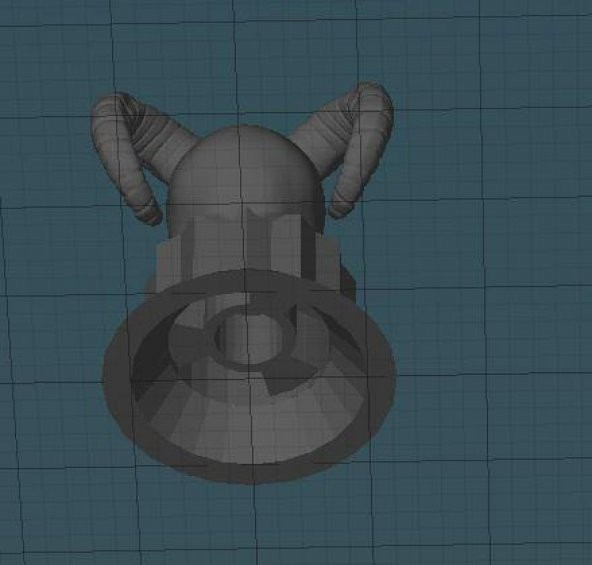Click the left rectangular side block of the body
The height and width of the screenshot is (565, 592).
tap(167, 264)
